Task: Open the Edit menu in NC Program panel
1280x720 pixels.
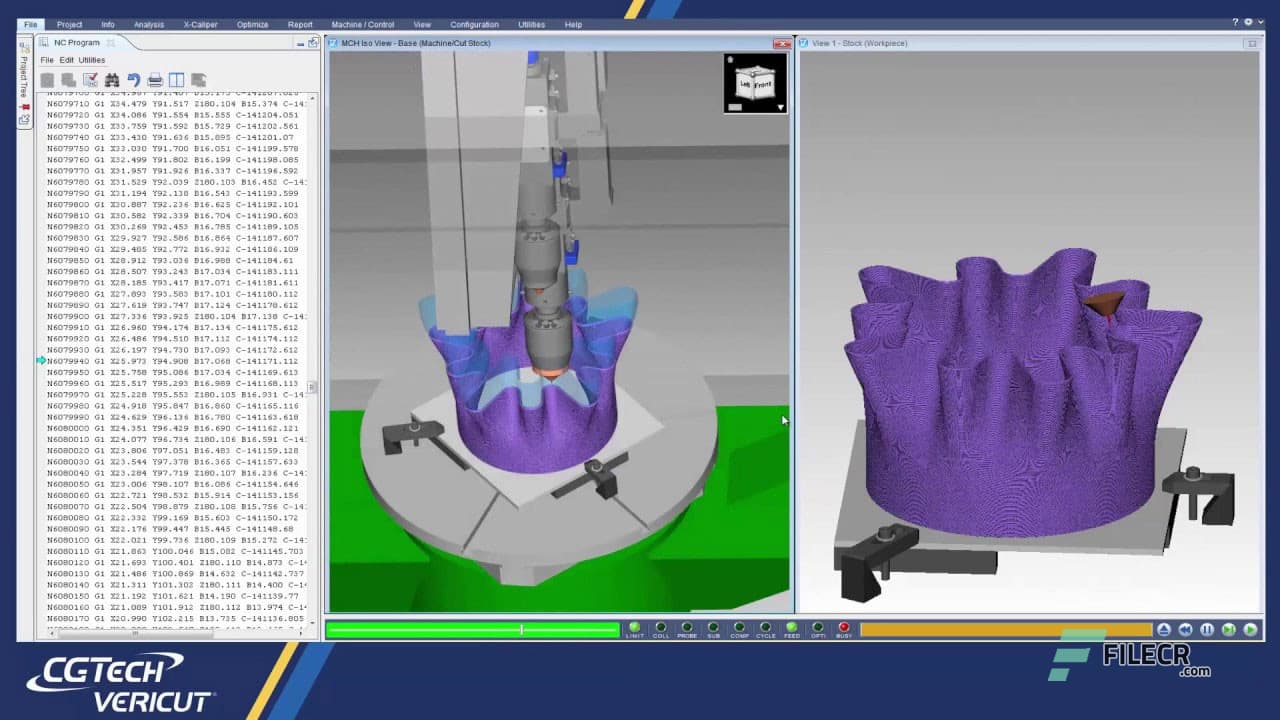Action: click(x=65, y=59)
